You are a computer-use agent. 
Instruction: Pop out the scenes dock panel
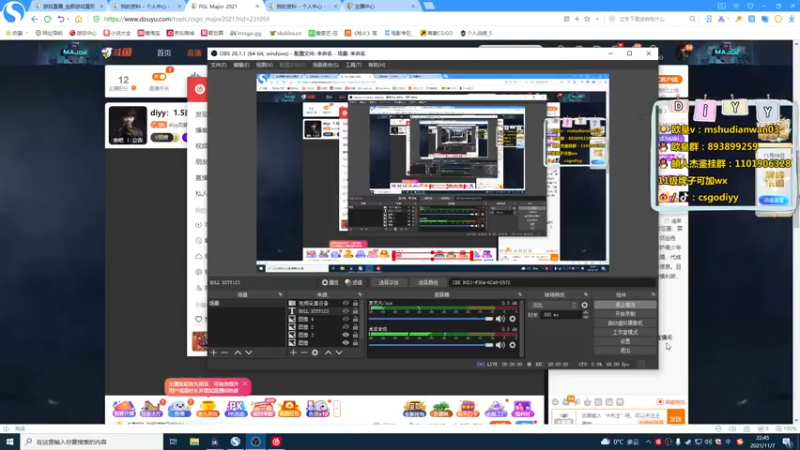pyautogui.click(x=280, y=294)
